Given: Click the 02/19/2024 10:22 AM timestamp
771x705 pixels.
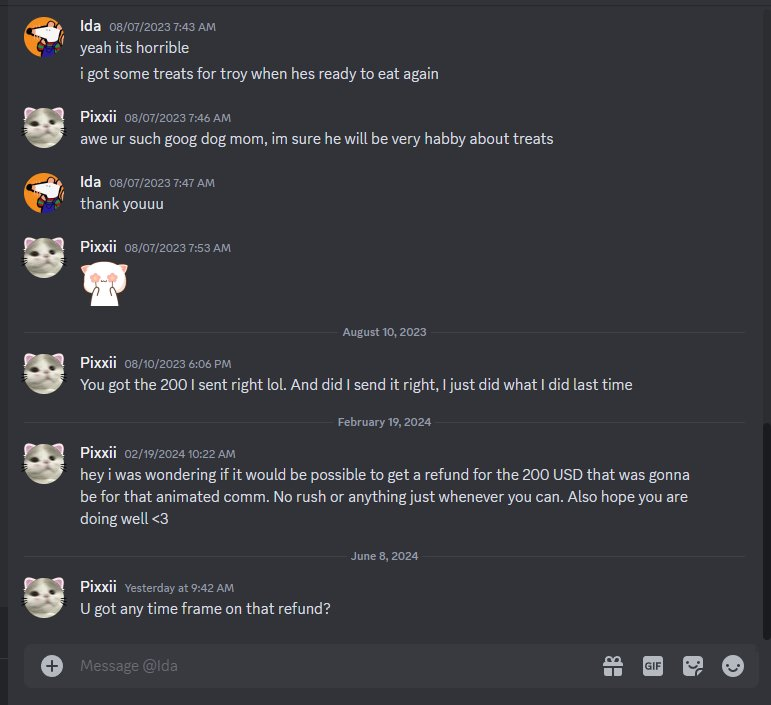Looking at the screenshot, I should (180, 454).
